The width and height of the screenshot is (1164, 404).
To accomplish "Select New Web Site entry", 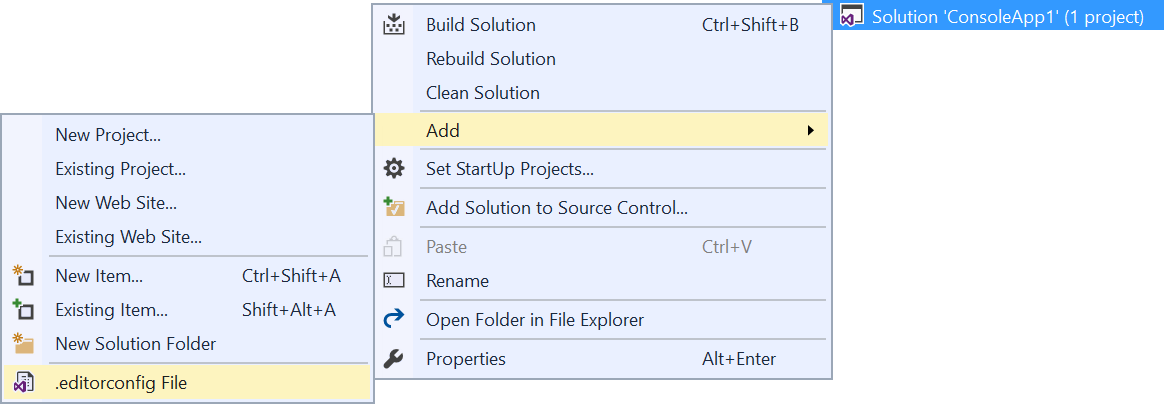I will [x=116, y=203].
